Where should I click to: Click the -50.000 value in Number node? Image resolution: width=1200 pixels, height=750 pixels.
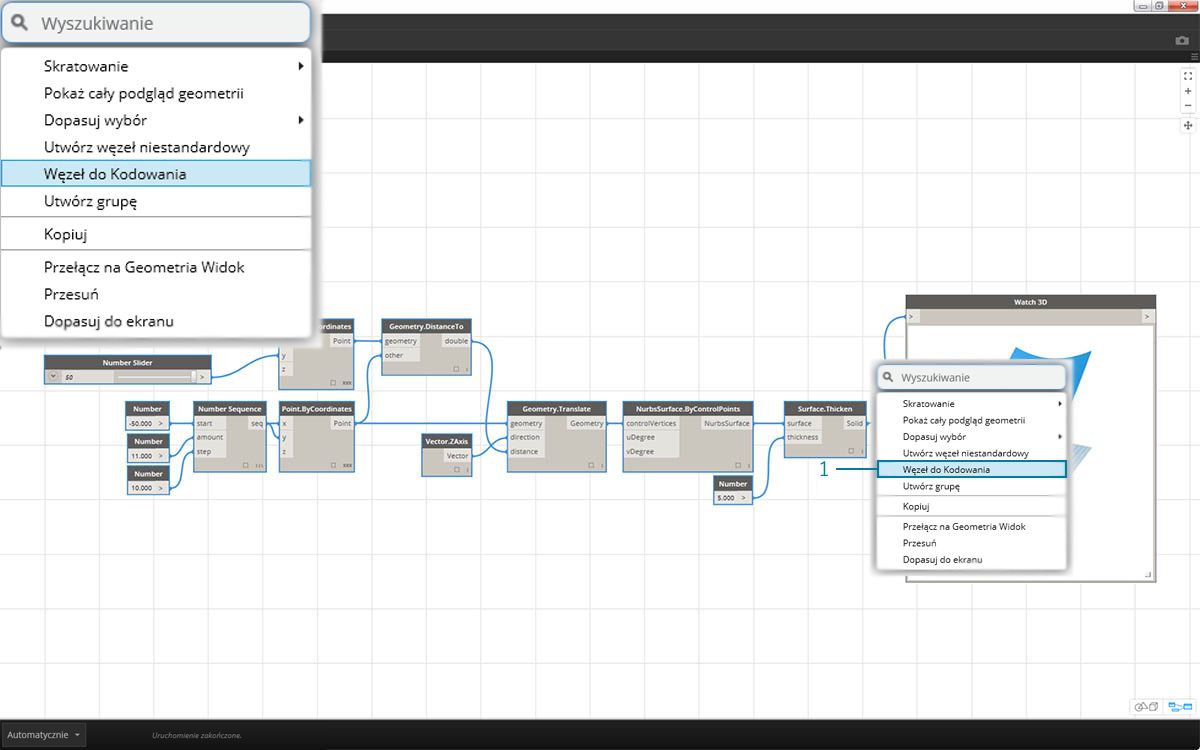[x=140, y=423]
